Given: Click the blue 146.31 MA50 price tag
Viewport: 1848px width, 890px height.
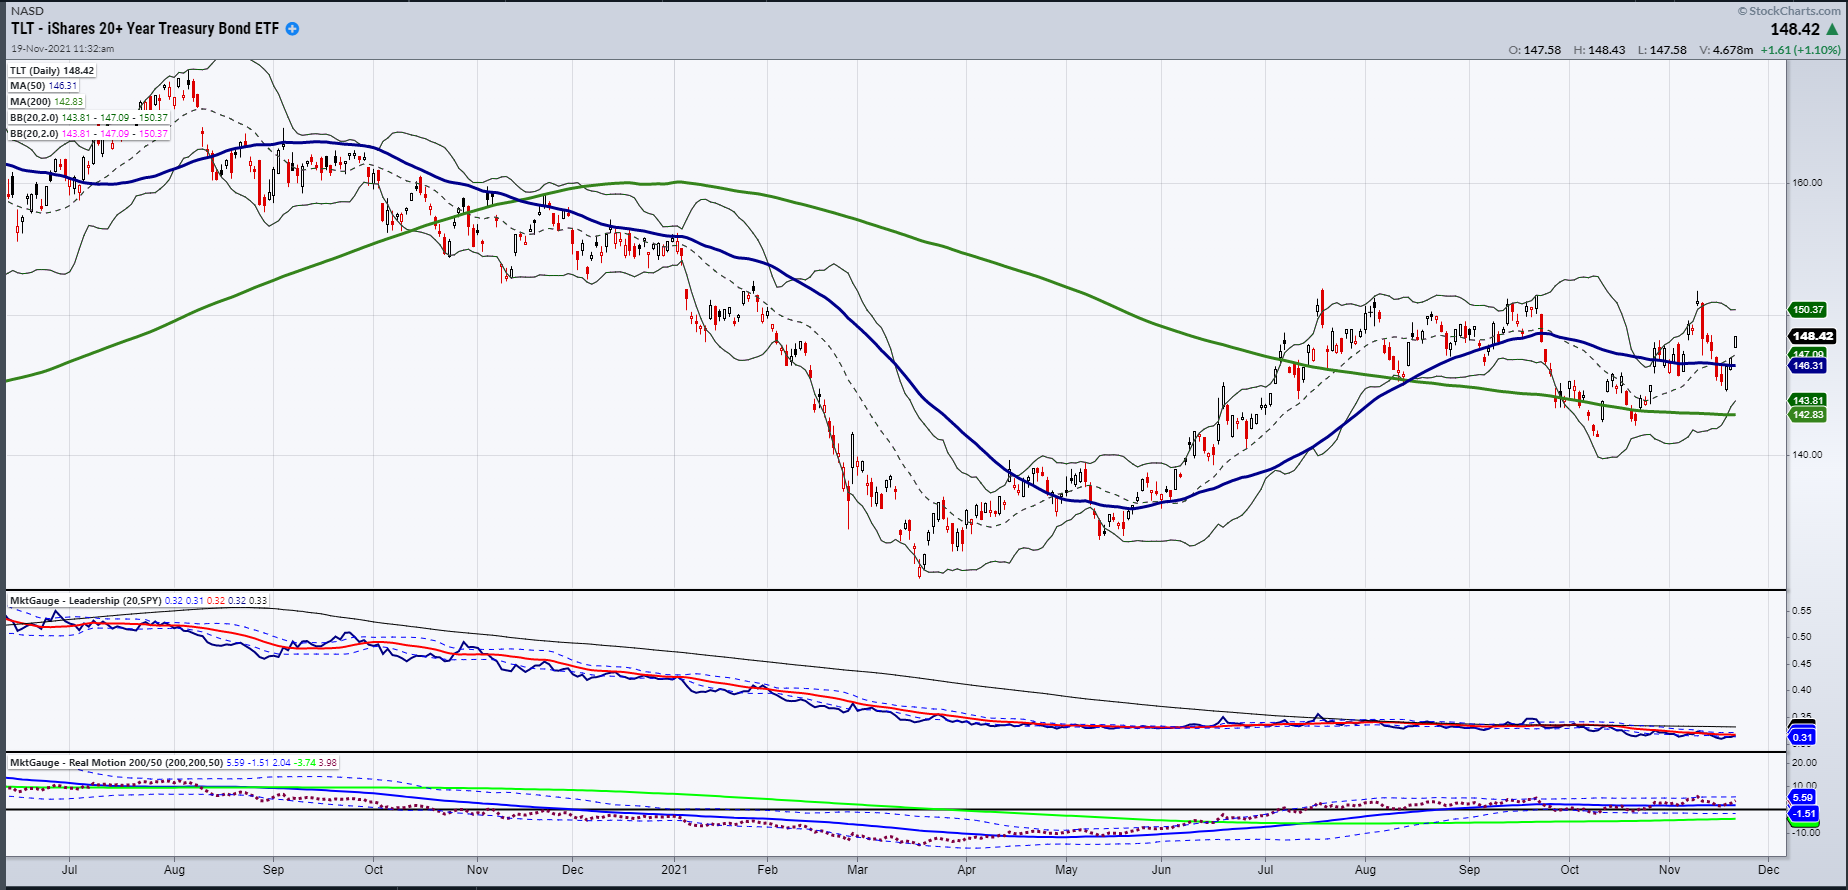Looking at the screenshot, I should (x=1808, y=366).
